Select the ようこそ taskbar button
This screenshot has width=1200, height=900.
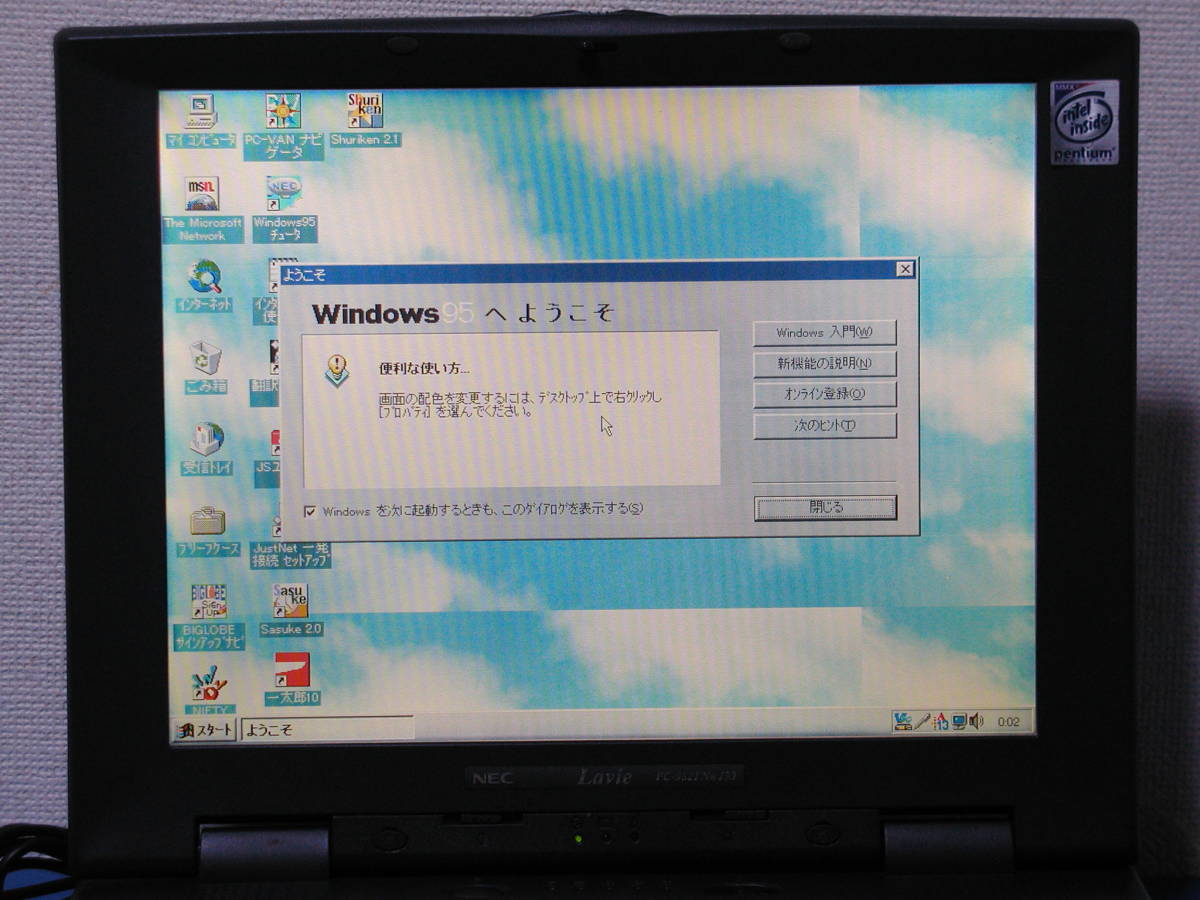point(327,730)
